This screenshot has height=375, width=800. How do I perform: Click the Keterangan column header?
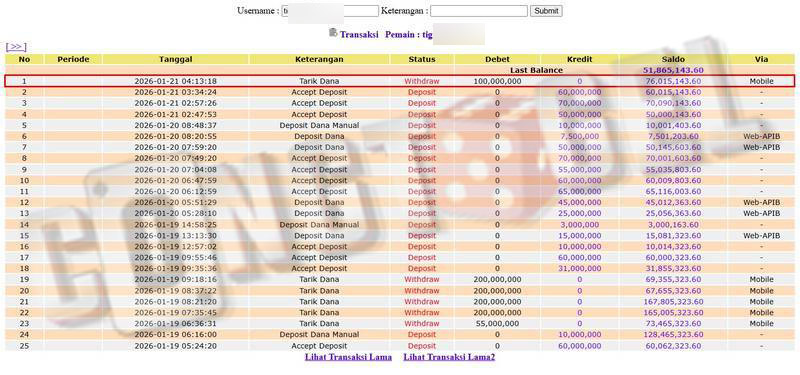(319, 59)
